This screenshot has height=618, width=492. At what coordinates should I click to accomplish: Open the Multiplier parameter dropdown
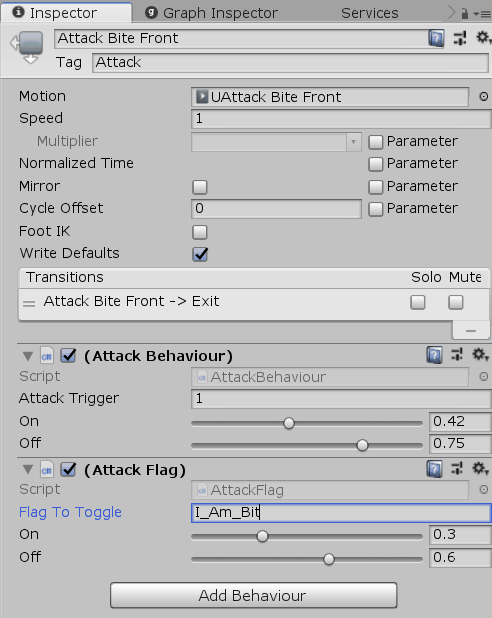276,141
